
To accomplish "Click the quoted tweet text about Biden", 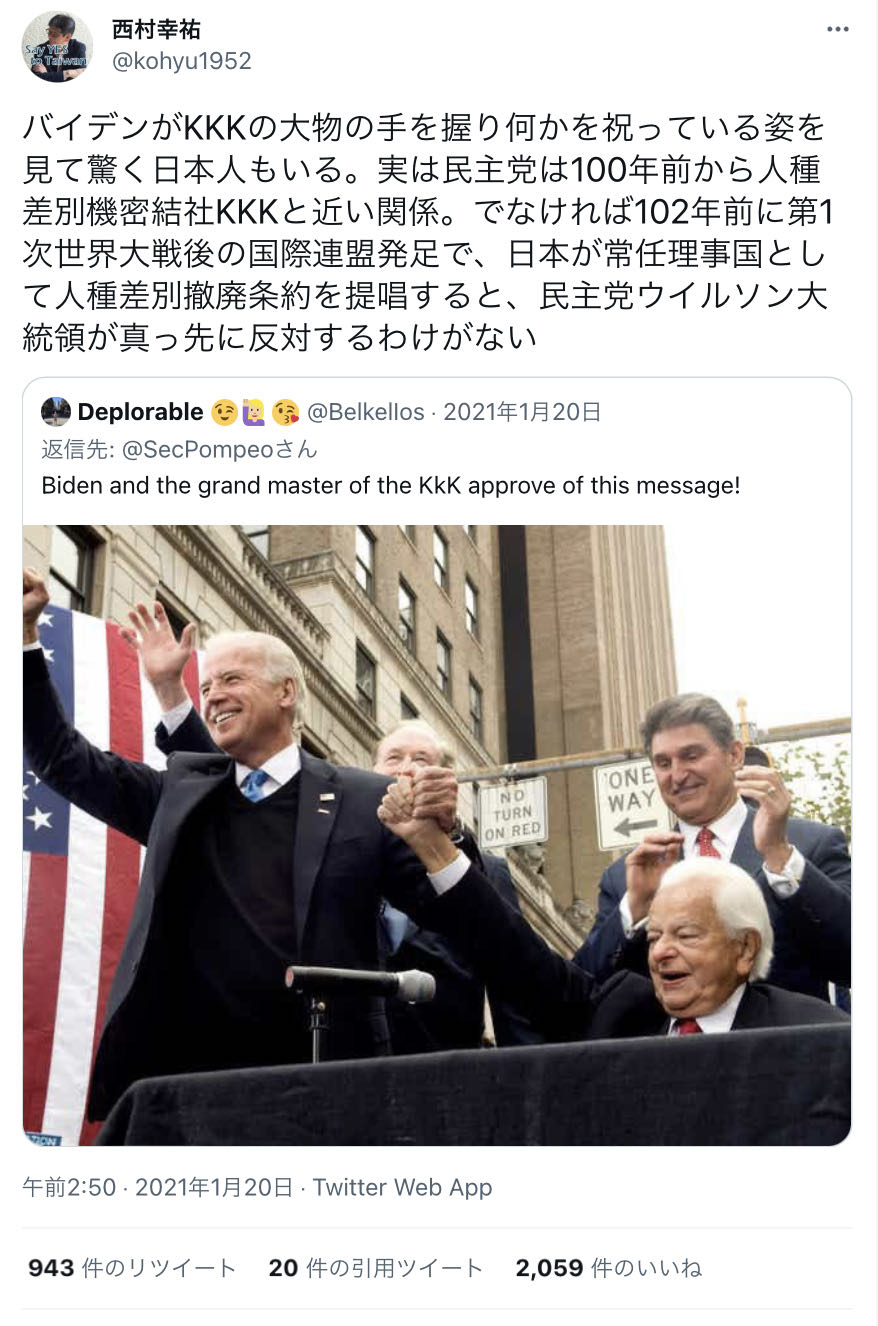I will [x=391, y=487].
